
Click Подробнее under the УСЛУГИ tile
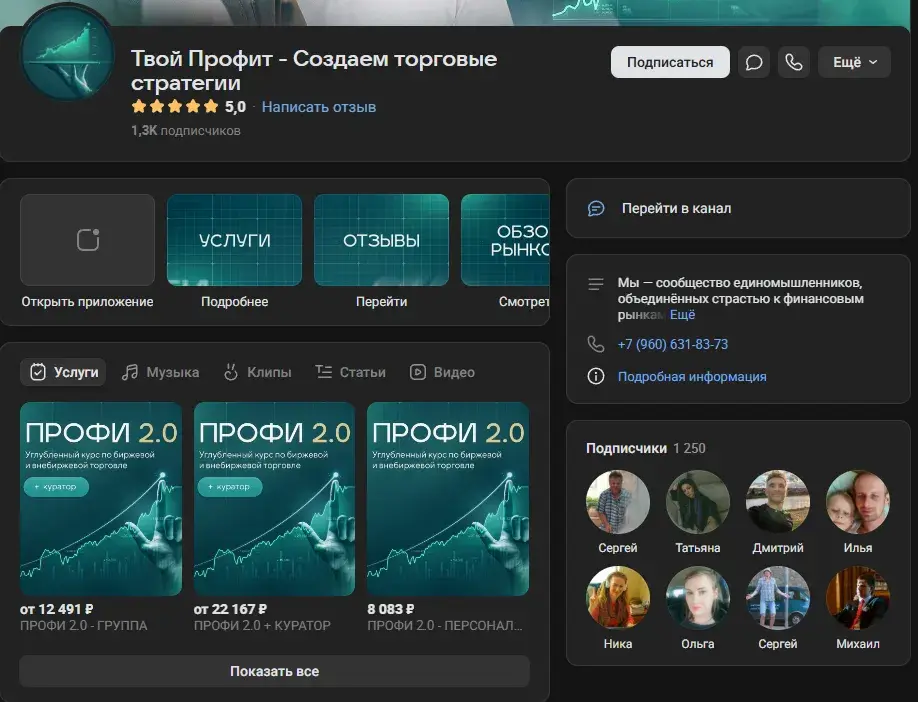[x=234, y=302]
